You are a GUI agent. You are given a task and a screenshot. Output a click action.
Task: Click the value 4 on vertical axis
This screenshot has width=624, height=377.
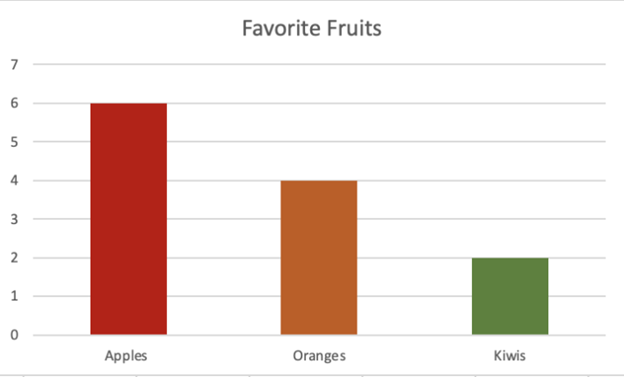click(14, 180)
